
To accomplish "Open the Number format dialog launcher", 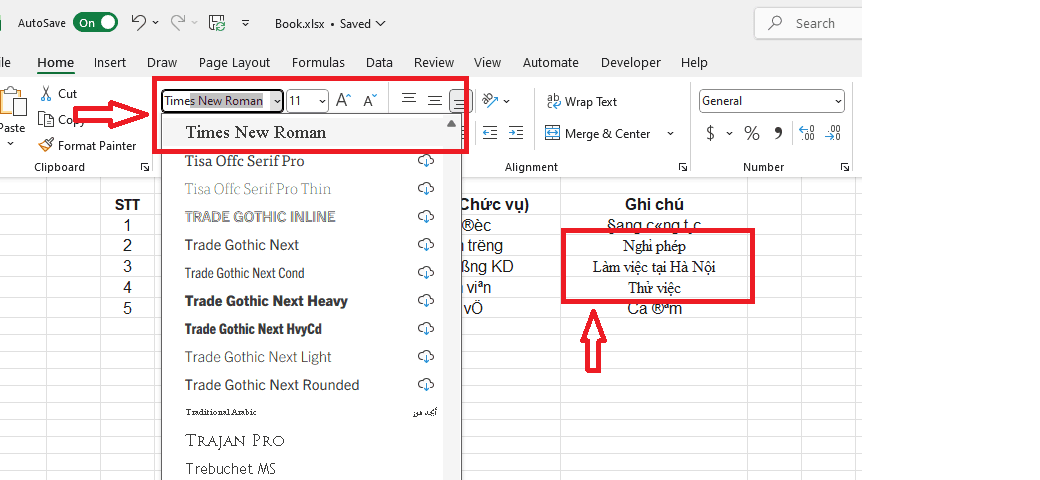I will pos(844,168).
